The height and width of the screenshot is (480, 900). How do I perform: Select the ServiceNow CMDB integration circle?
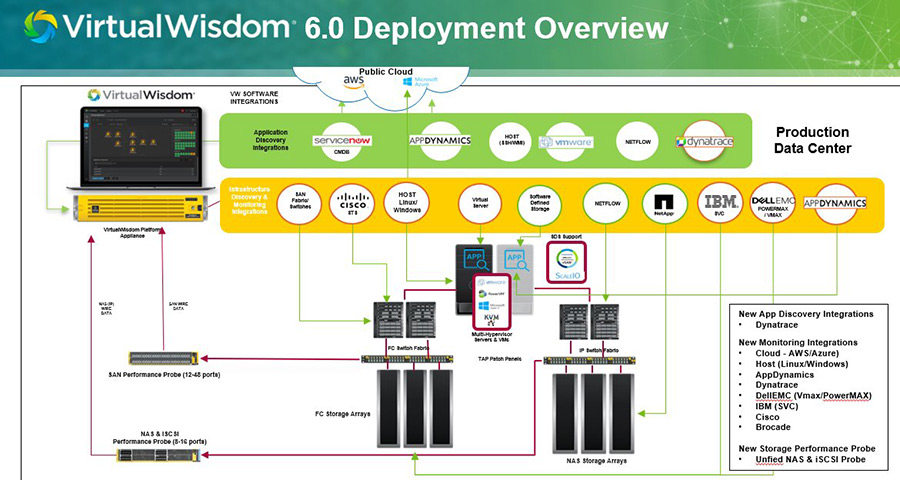pos(342,141)
